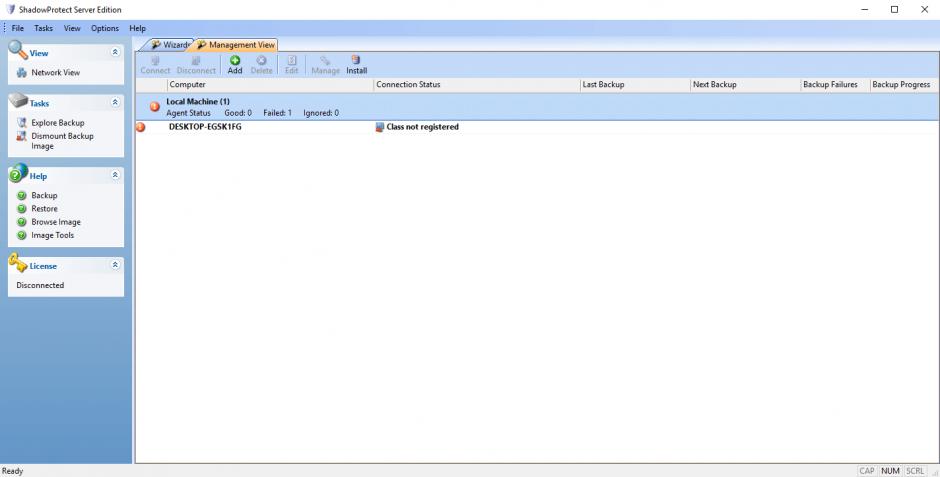The width and height of the screenshot is (940, 477).
Task: Click the green icon beside Image Tools
Action: click(x=22, y=235)
